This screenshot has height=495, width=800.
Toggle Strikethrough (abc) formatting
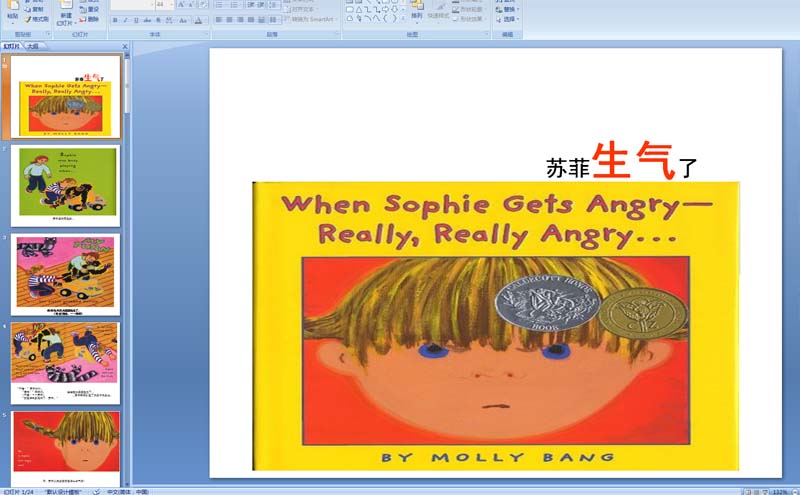(x=147, y=20)
